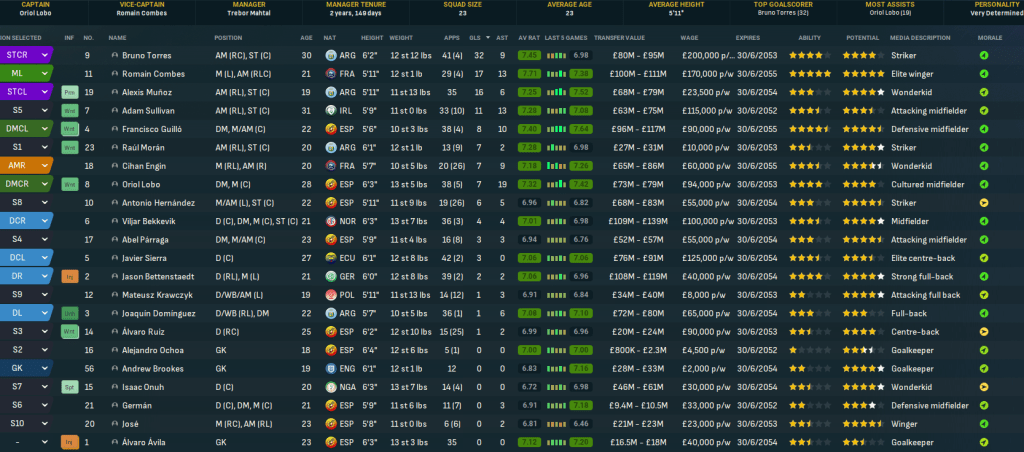Image resolution: width=1024 pixels, height=452 pixels.
Task: Click the Norway flag icon for Viljar Bekkevik
Action: coord(331,220)
